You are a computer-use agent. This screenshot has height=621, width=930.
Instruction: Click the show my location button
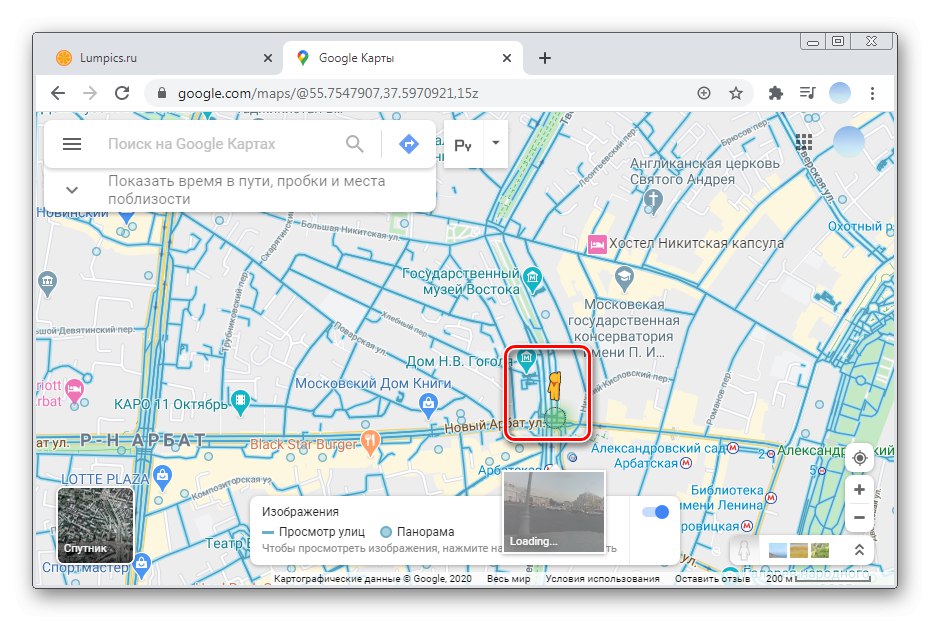859,458
